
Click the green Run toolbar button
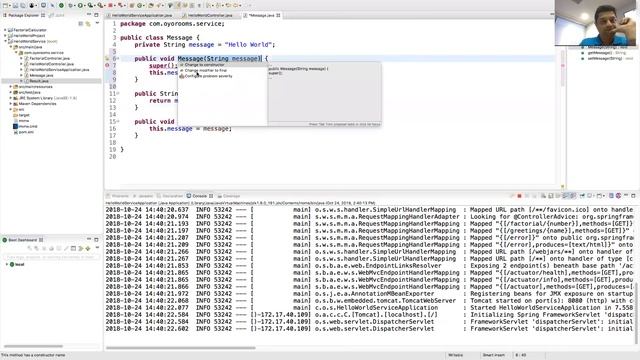click(x=80, y=5)
